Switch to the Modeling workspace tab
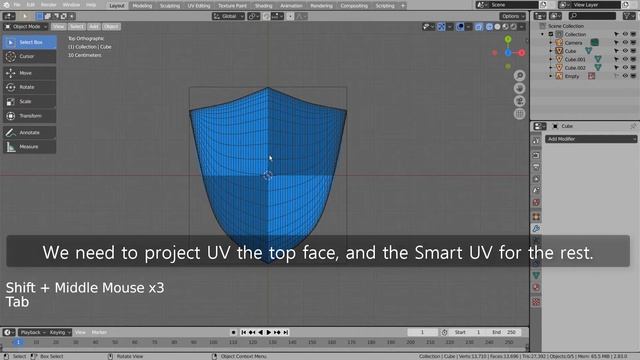This screenshot has height=360, width=640. click(142, 6)
